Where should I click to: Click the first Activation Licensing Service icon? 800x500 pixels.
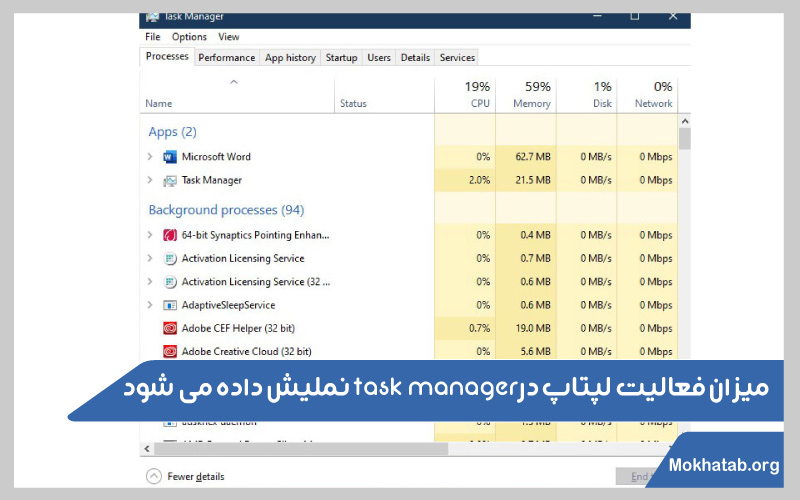[x=170, y=259]
